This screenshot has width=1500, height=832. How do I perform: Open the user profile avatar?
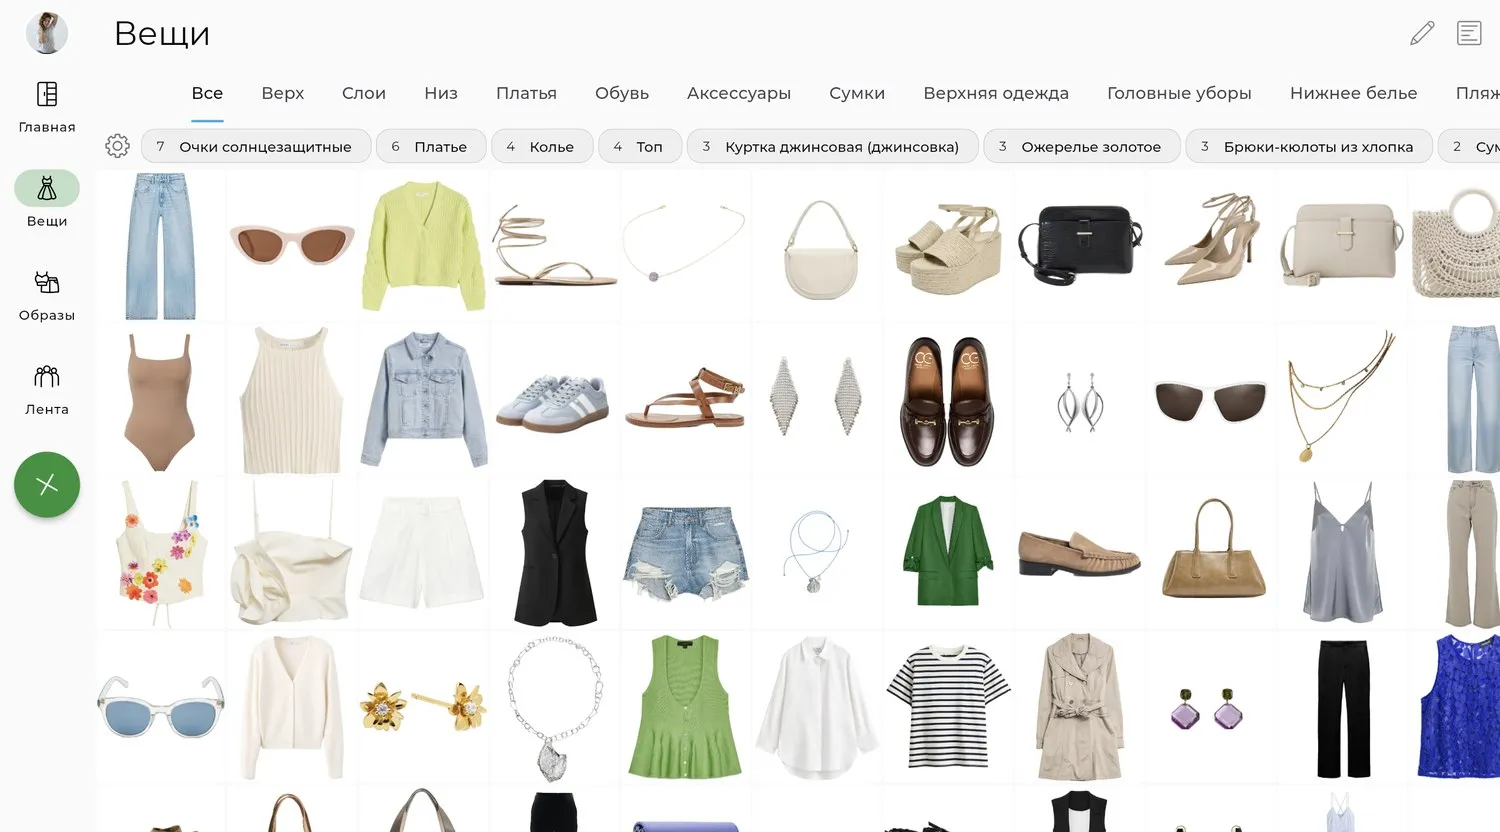(47, 33)
